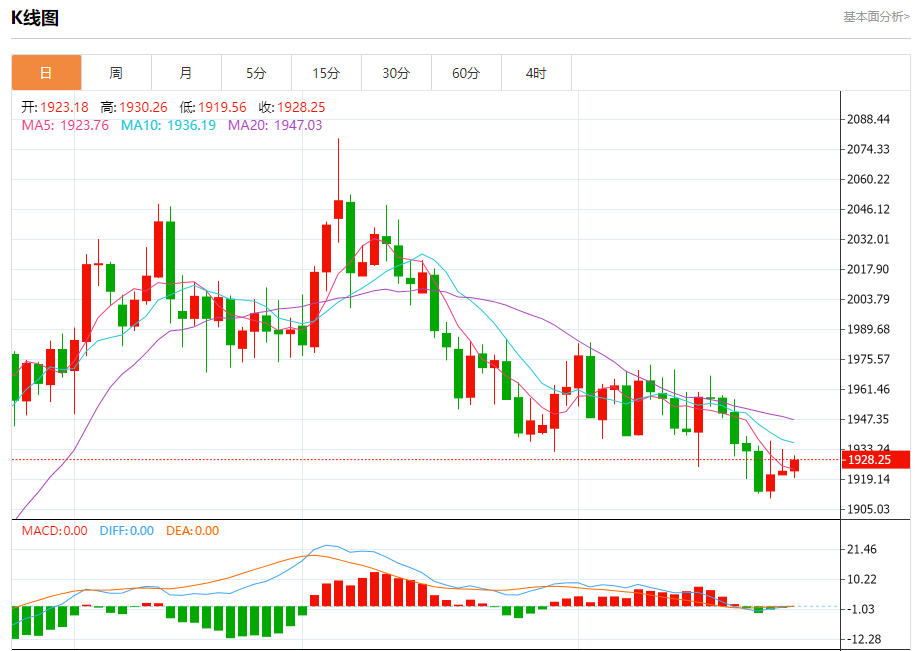Switch to the 周 weekly tab

point(116,73)
